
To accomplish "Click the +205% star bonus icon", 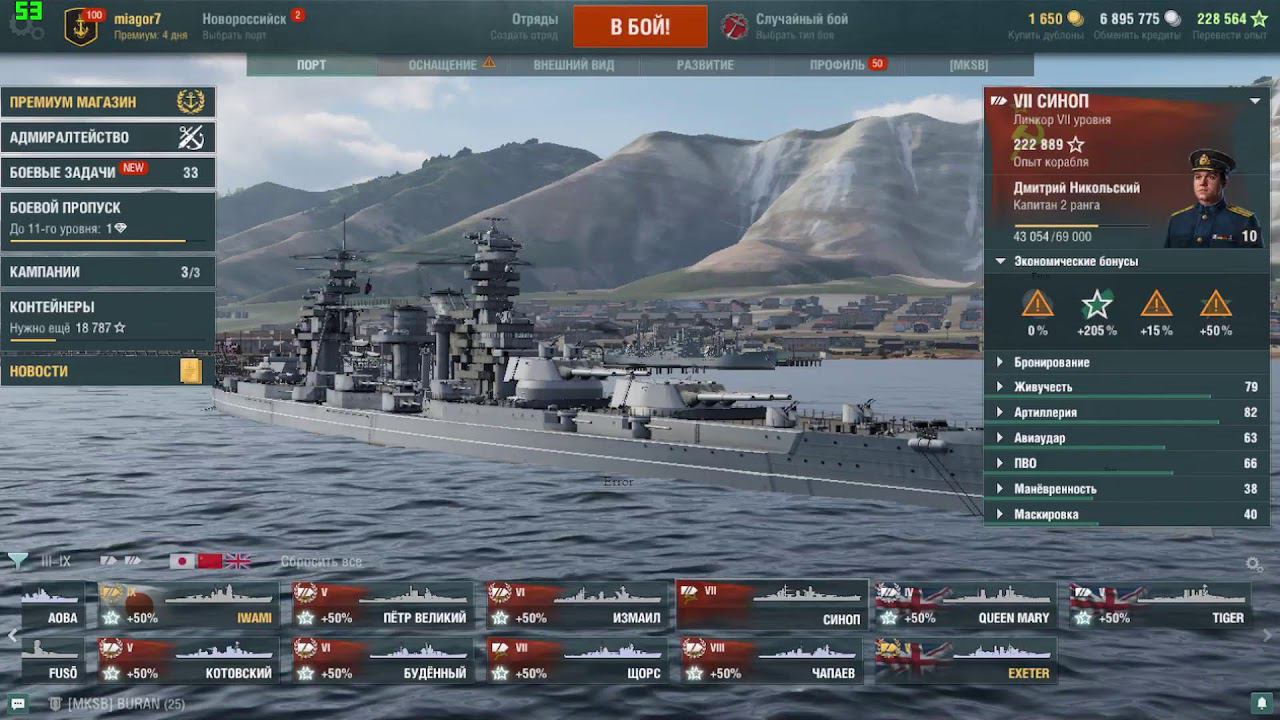I will click(x=1097, y=304).
